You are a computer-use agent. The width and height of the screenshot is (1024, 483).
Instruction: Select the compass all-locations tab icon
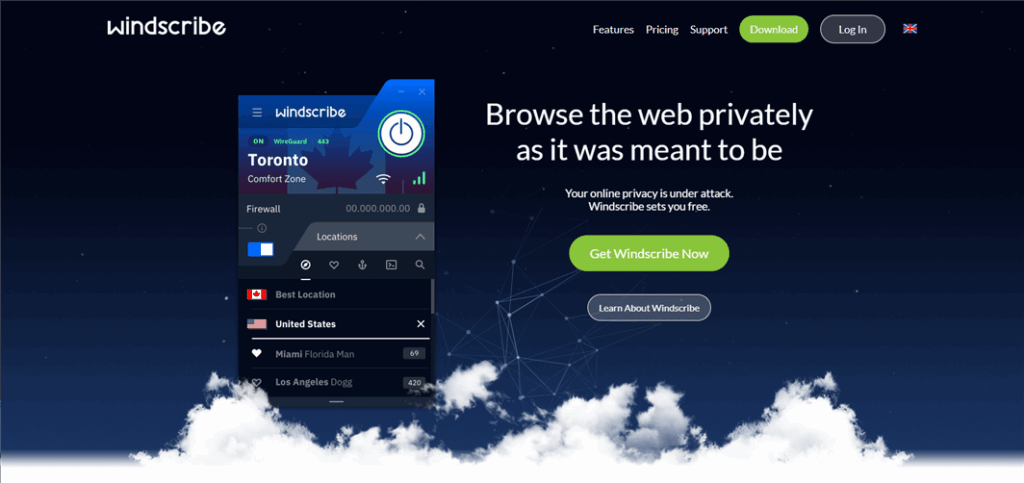pos(305,265)
